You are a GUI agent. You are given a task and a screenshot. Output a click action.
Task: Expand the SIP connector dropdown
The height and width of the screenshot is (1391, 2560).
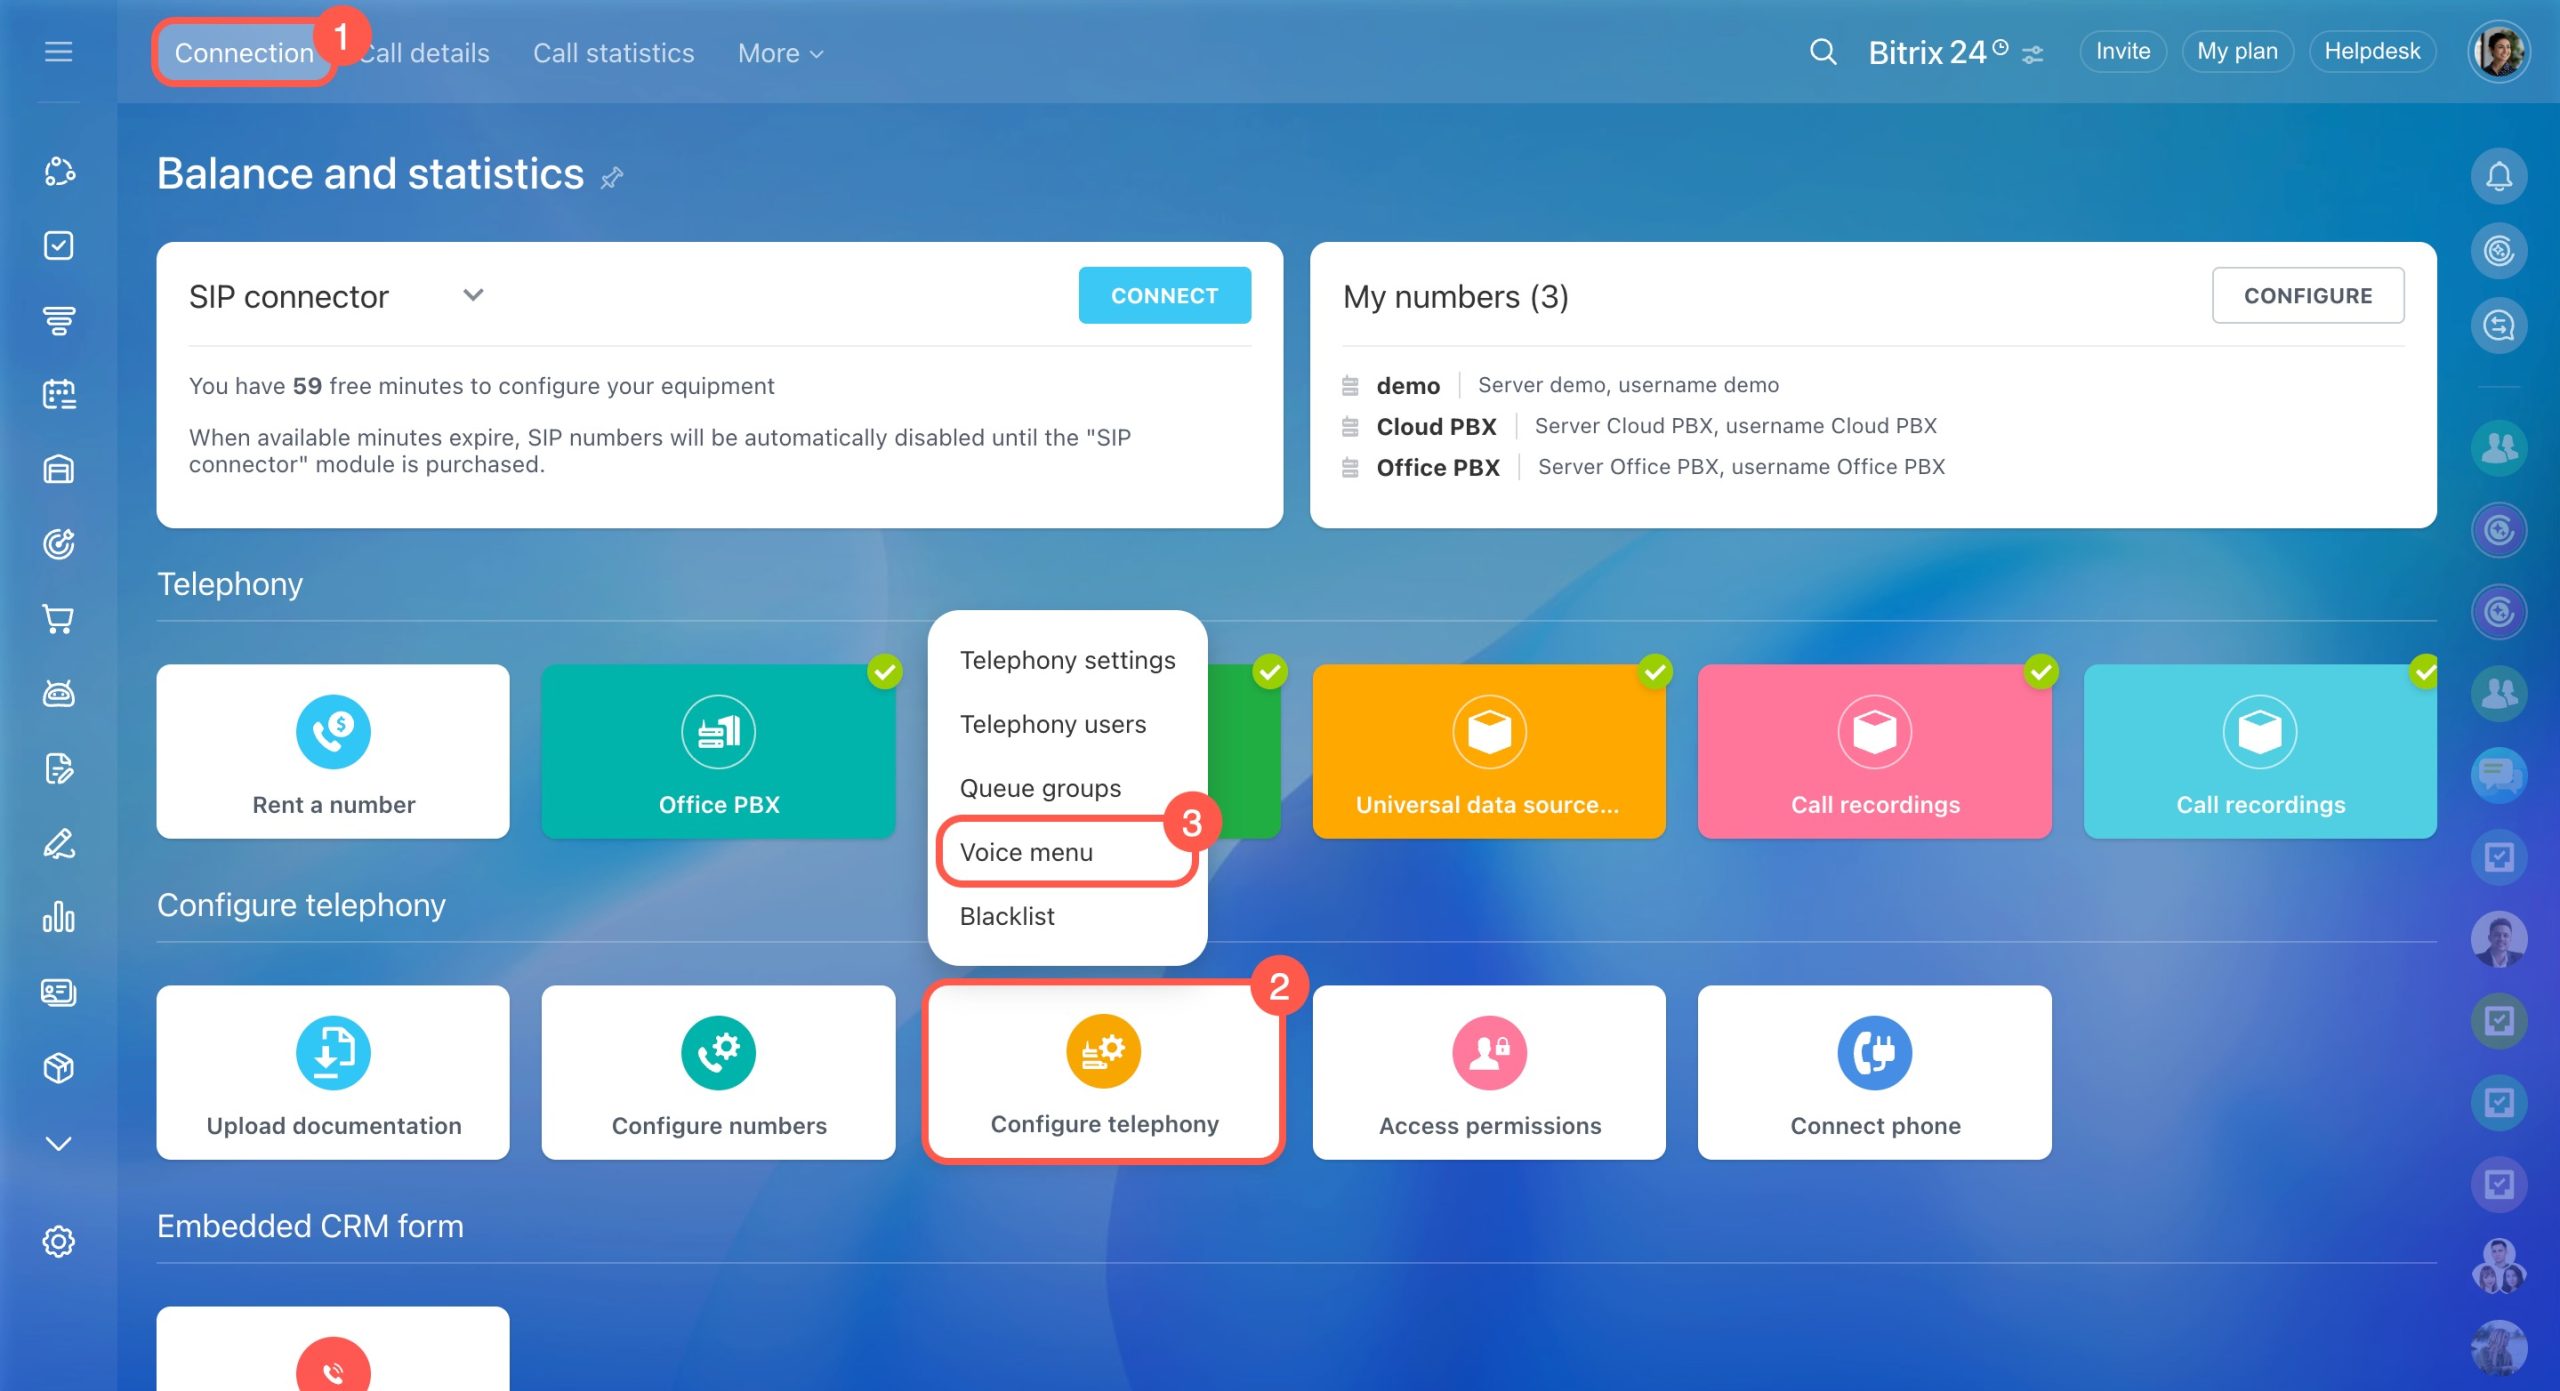(473, 294)
